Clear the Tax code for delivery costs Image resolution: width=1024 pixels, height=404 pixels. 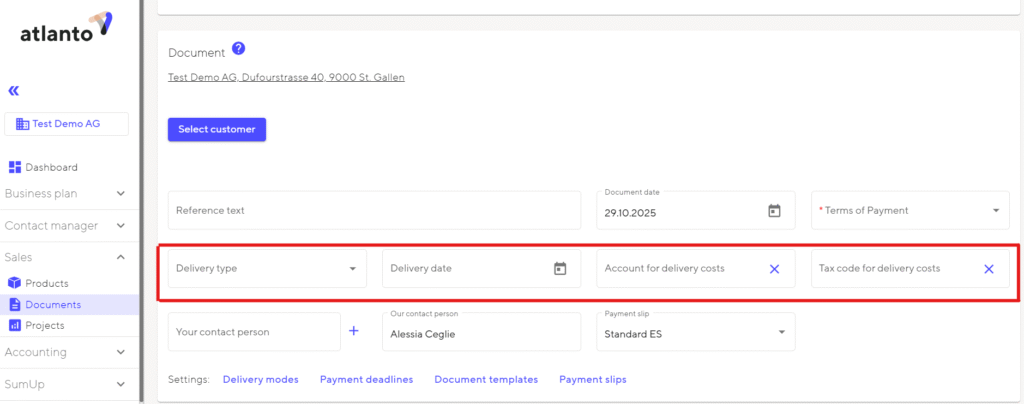(988, 269)
